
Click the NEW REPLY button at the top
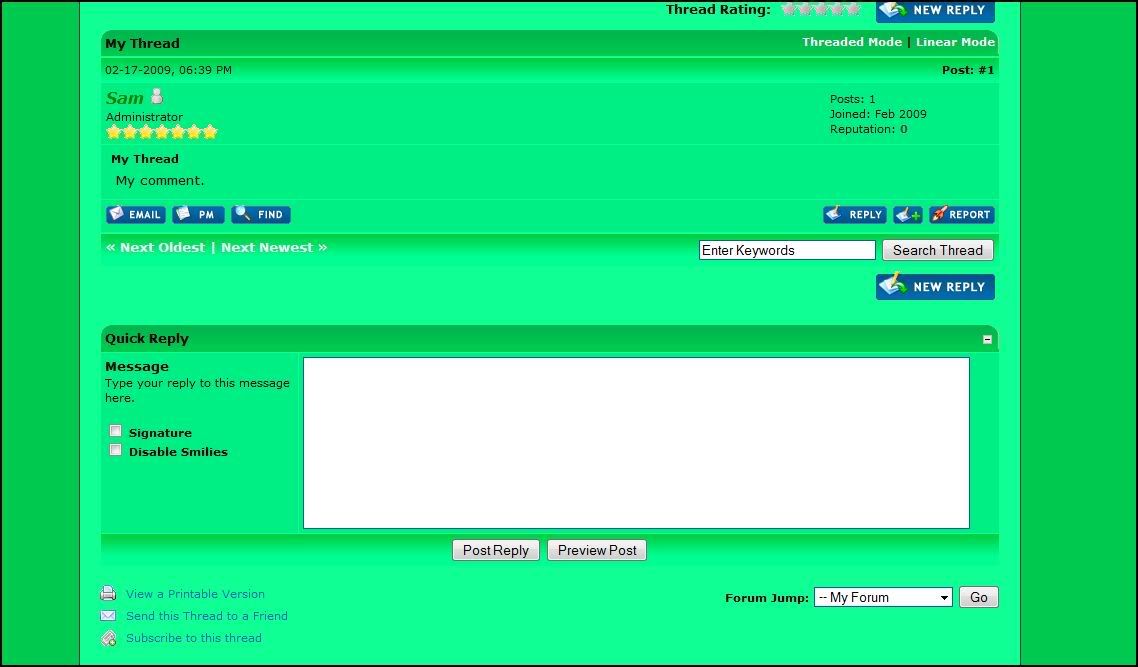point(935,11)
